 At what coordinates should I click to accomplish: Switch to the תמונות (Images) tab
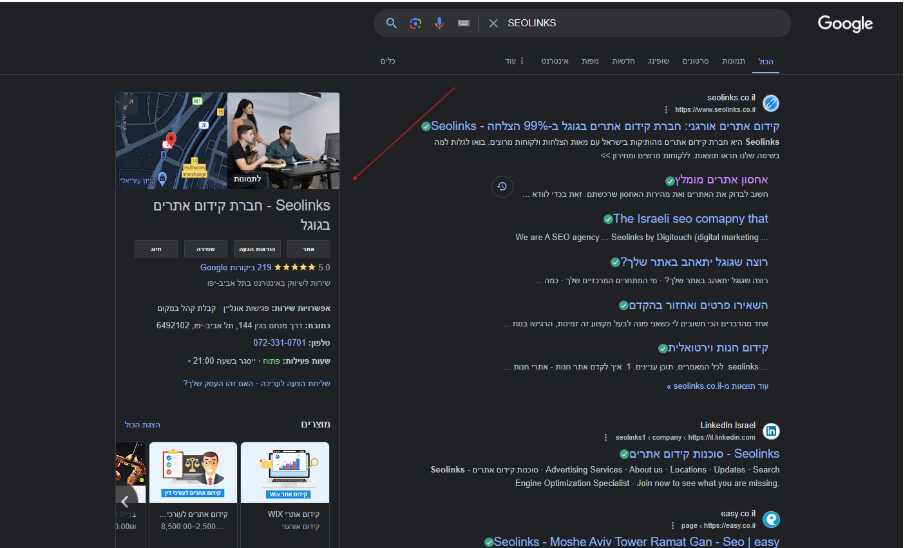[733, 61]
